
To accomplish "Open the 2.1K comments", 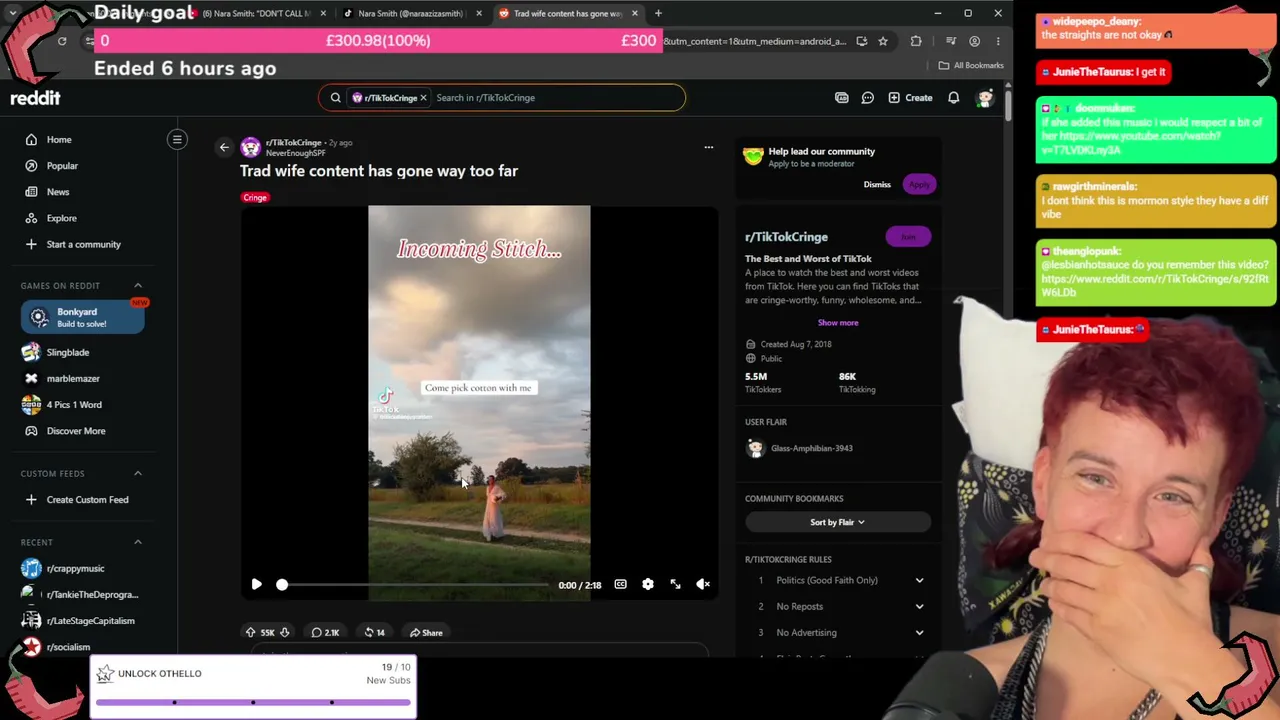I will pos(325,632).
